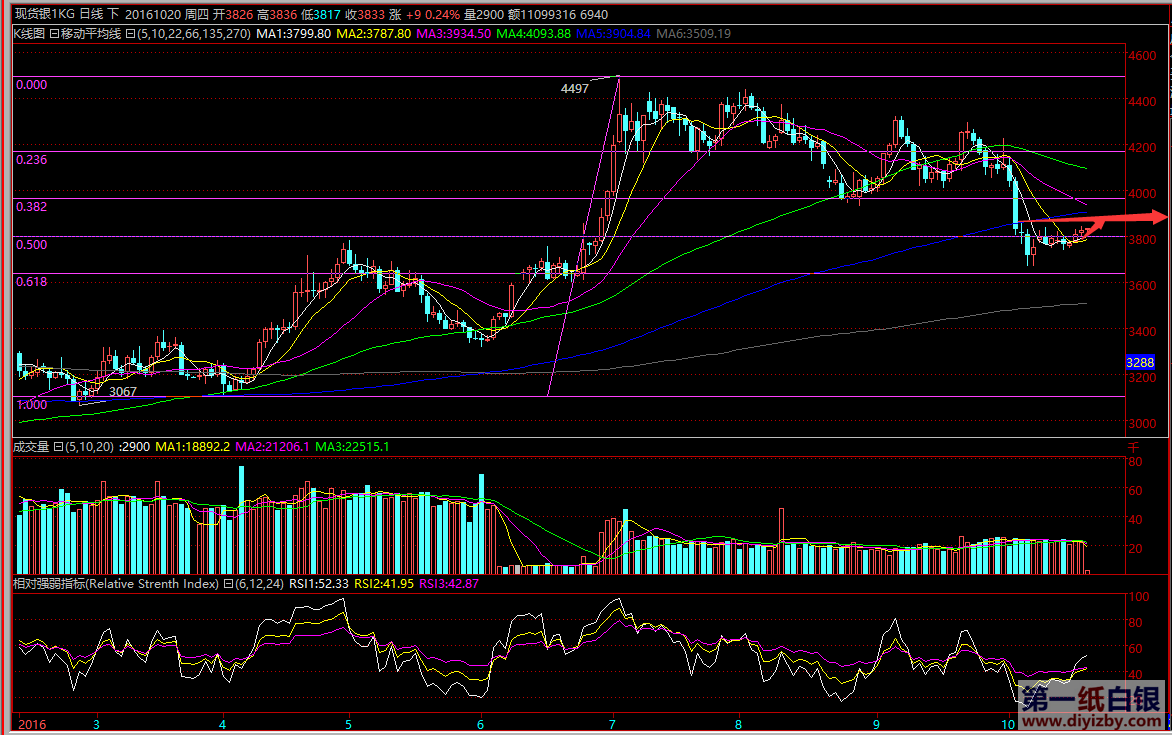Click the blue MA5:3904.84 legend color

(x=614, y=33)
